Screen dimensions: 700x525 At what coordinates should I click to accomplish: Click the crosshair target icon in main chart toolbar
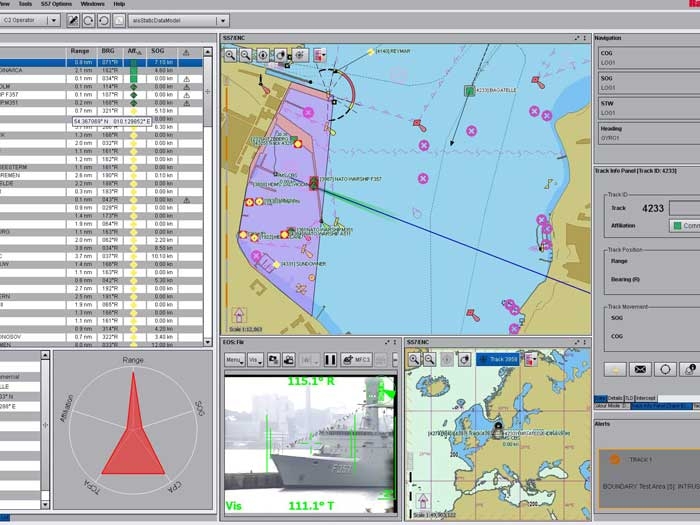pyautogui.click(x=300, y=55)
